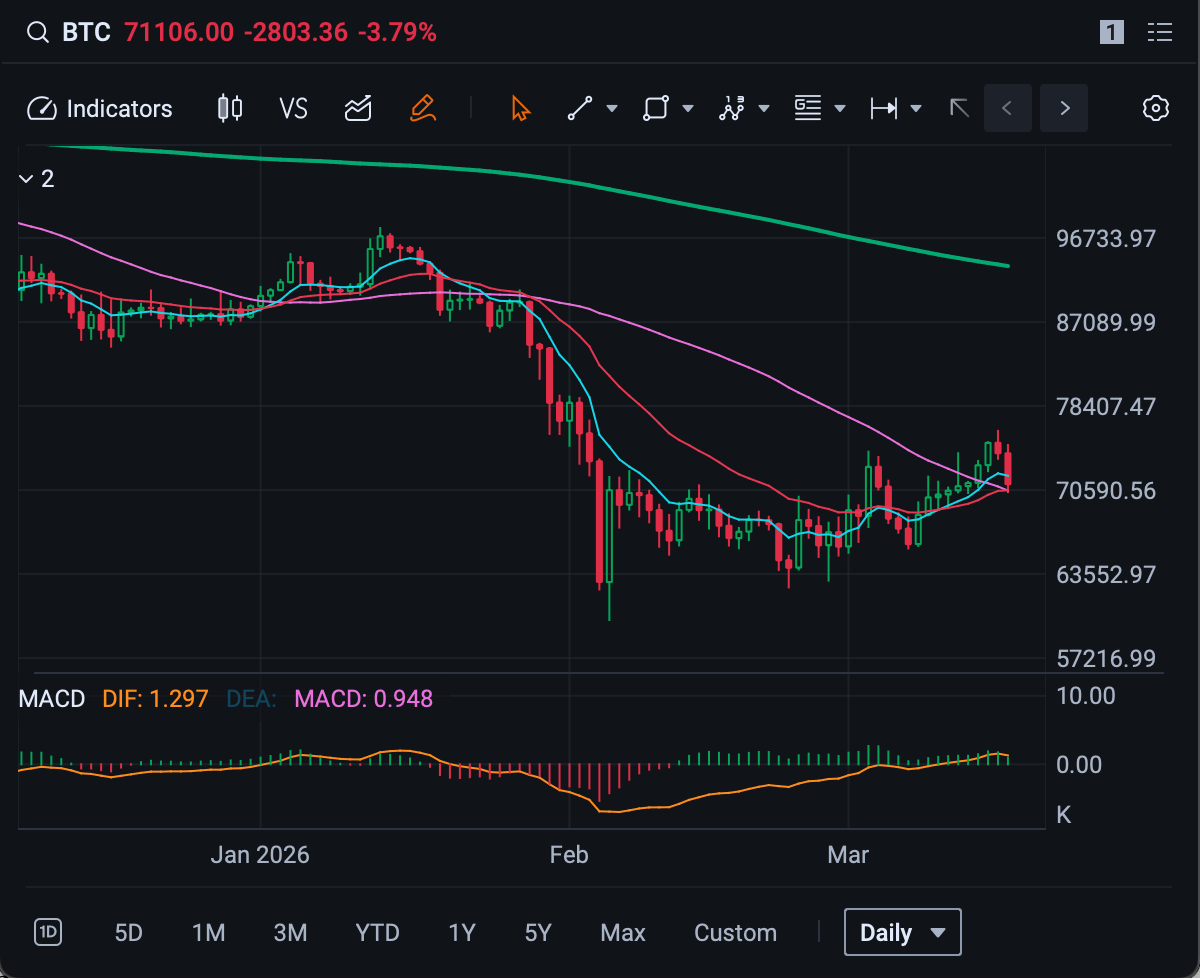Open the Daily interval dropdown

click(902, 933)
